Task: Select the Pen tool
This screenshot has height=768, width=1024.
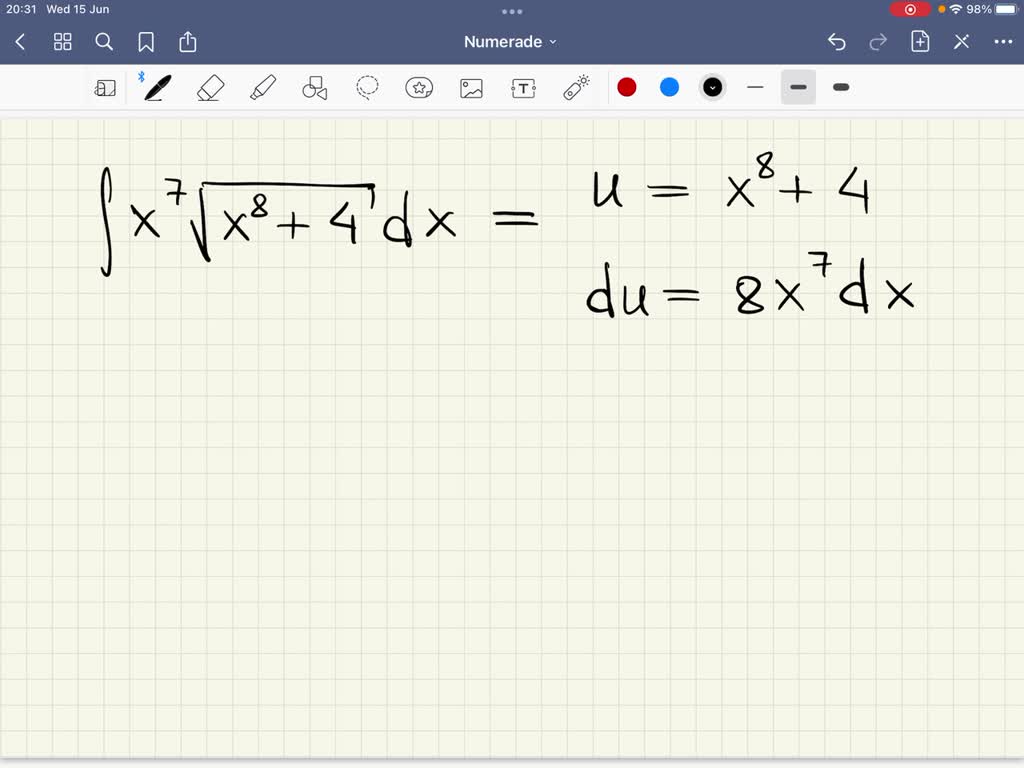Action: coord(155,87)
